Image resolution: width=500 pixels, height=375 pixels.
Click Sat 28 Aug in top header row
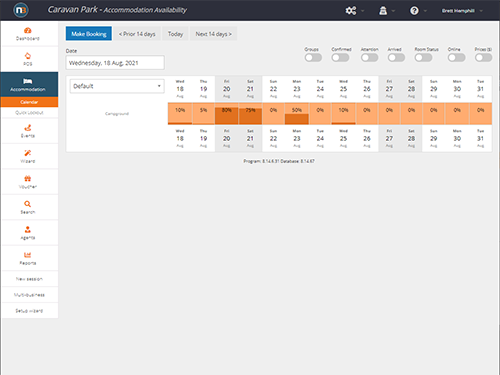411,89
